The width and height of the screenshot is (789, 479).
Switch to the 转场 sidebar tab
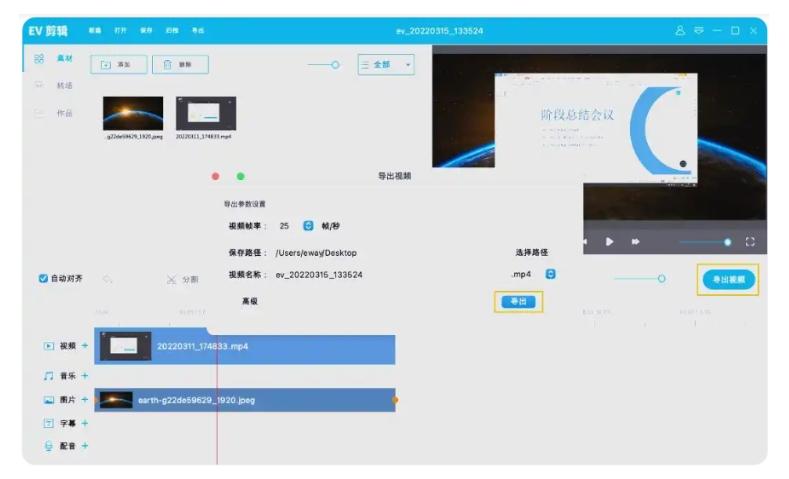64,86
